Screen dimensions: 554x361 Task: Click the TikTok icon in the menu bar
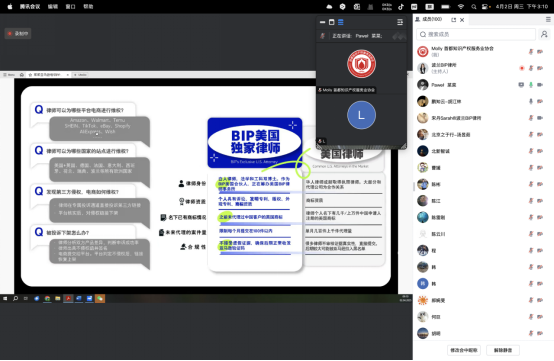click(x=401, y=6)
